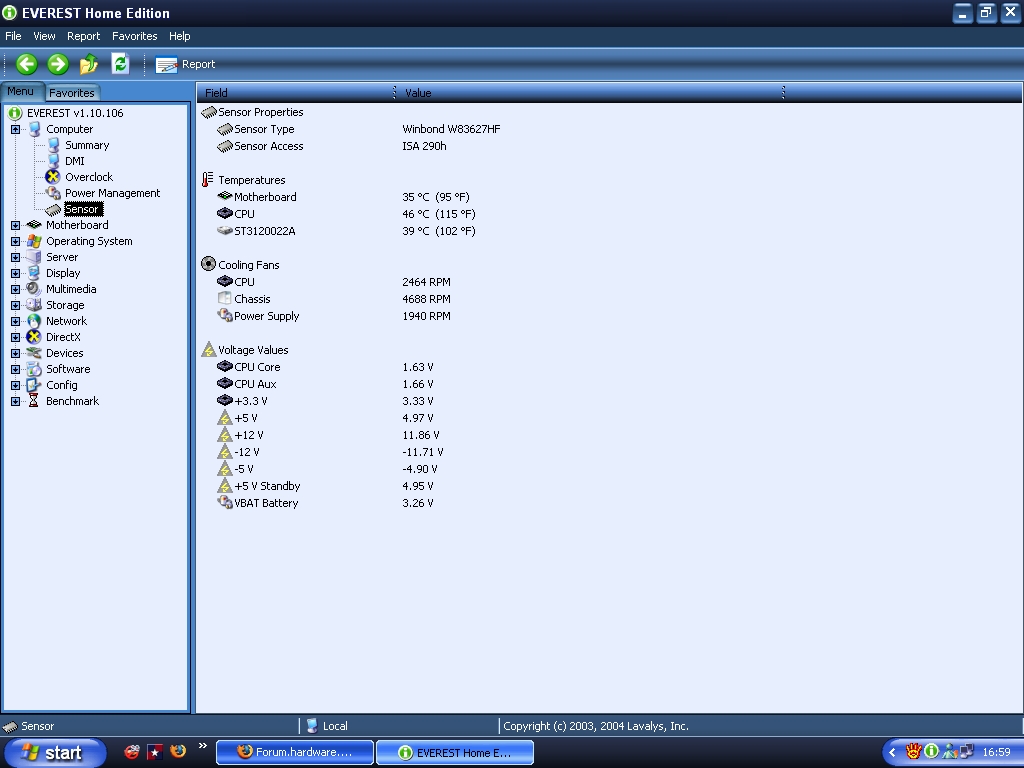The image size is (1024, 768).
Task: Expand the Multimedia tree node
Action: pyautogui.click(x=15, y=289)
